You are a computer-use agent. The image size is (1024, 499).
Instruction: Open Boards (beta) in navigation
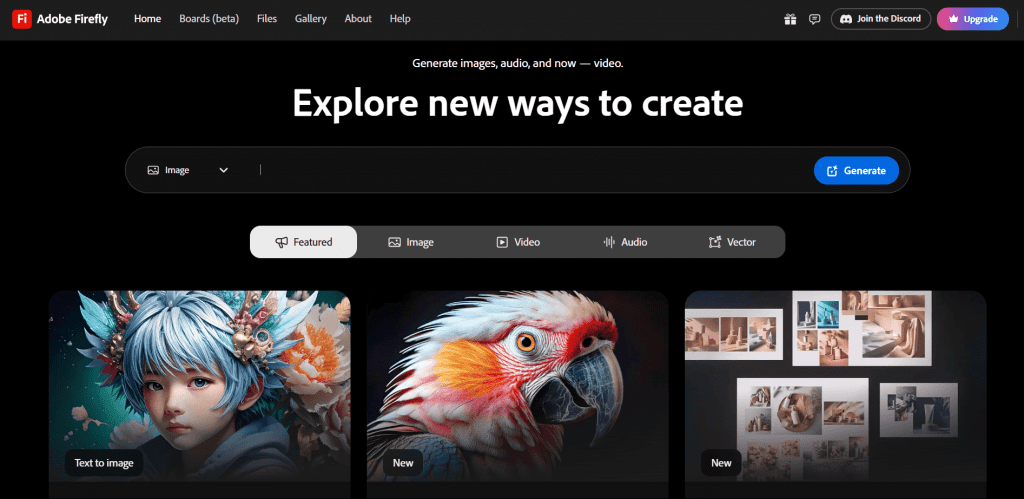point(209,19)
